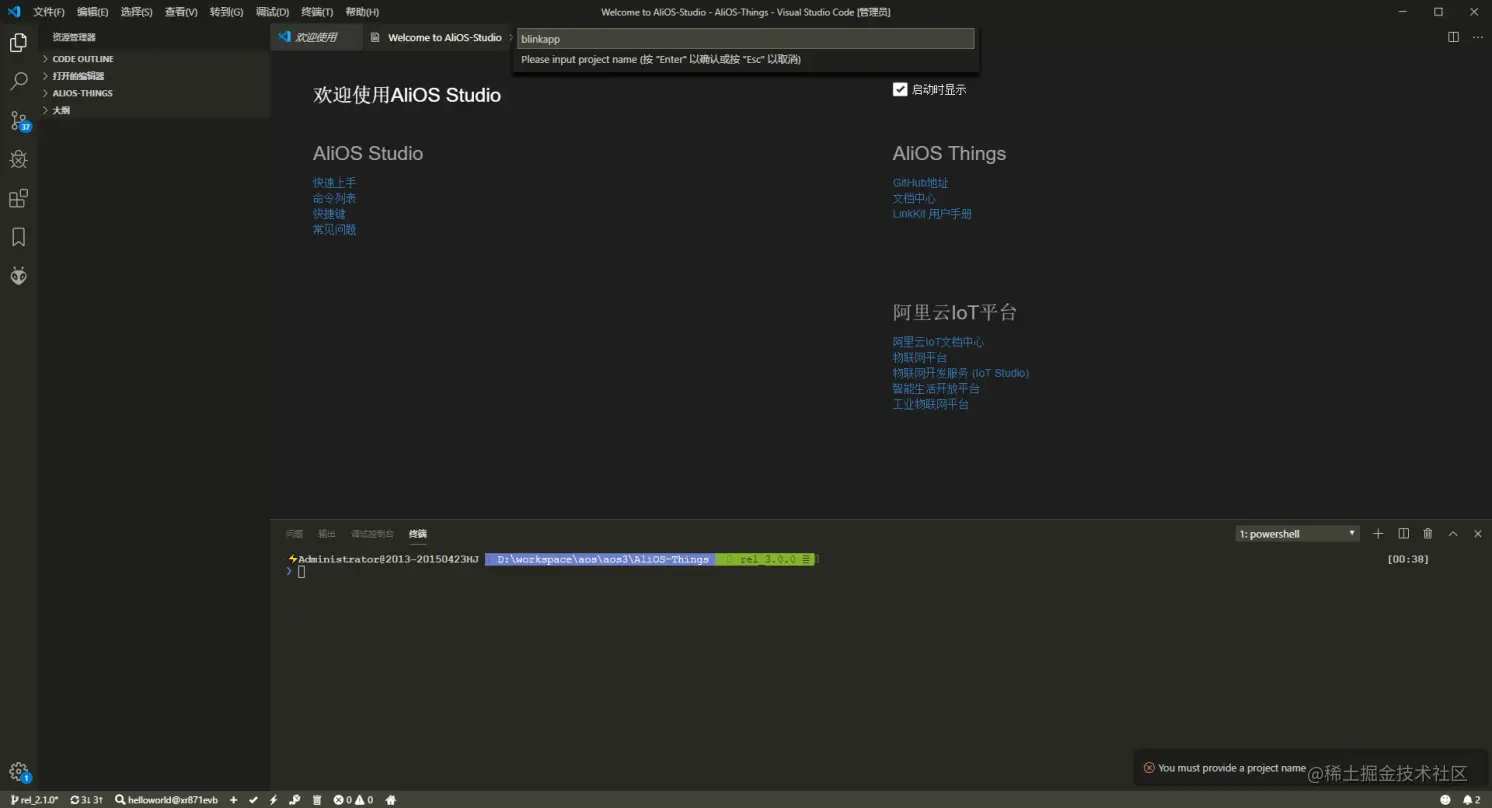Click the rel_2.1.0 git branch indicator
The height and width of the screenshot is (808, 1492).
[35, 800]
